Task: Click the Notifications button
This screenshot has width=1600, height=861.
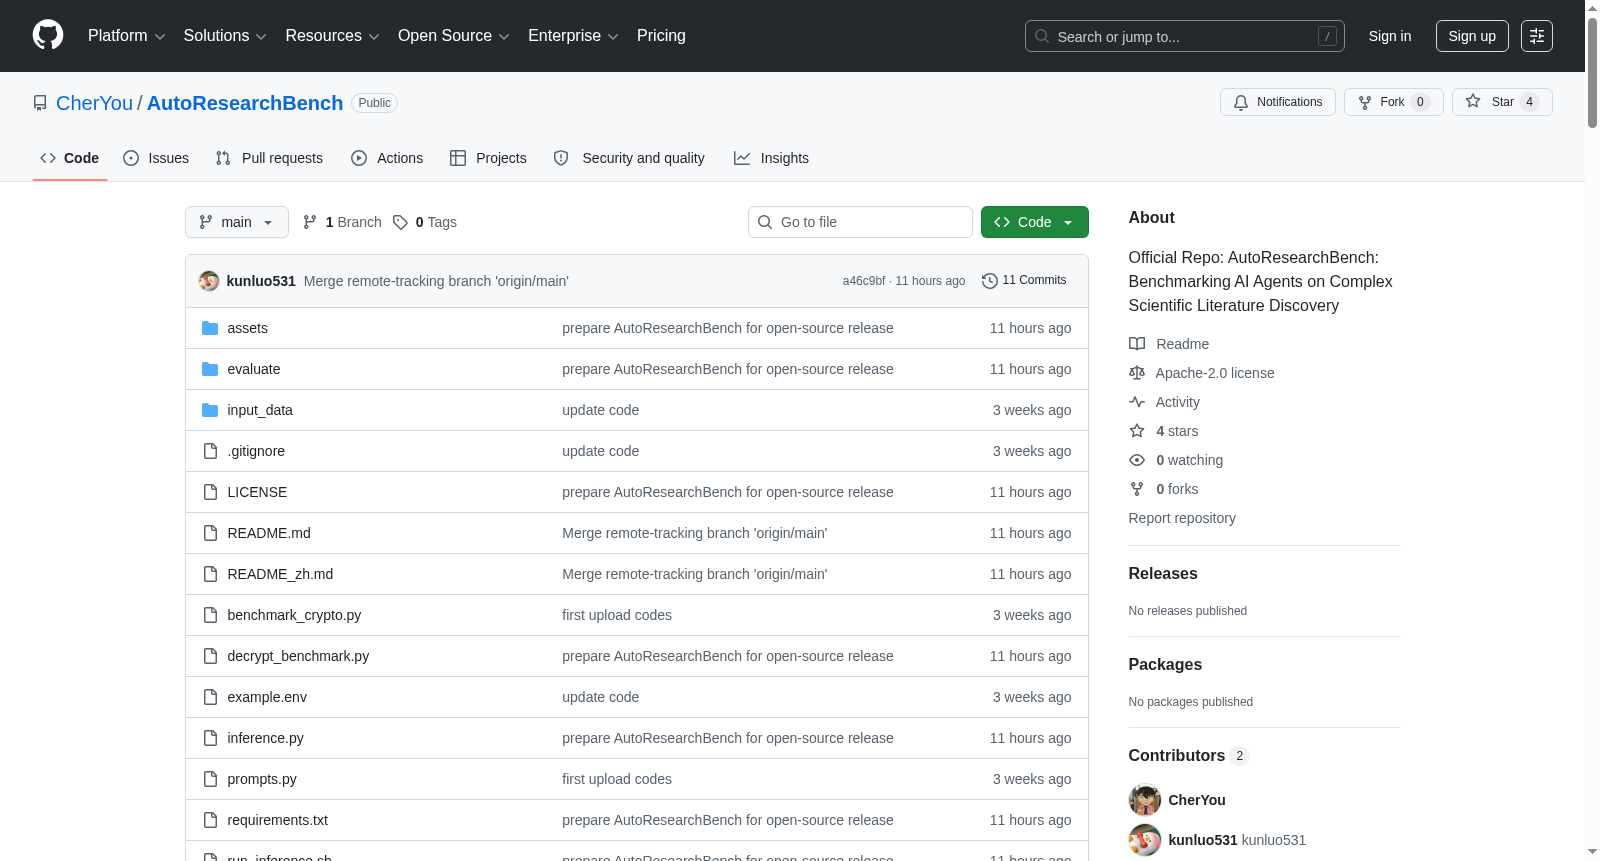Action: 1278,102
